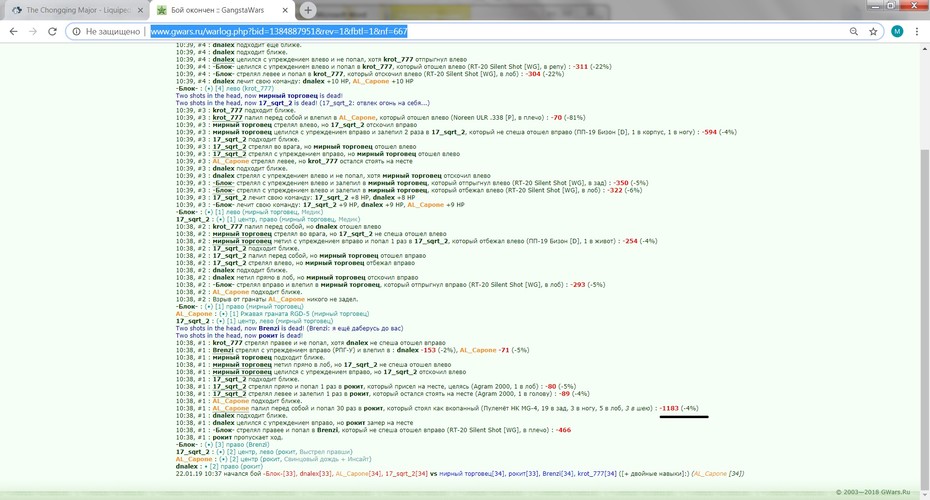Close the 'Бой окончен :: GangstaWars' tab
930x500 pixels.
pyautogui.click(x=285, y=10)
